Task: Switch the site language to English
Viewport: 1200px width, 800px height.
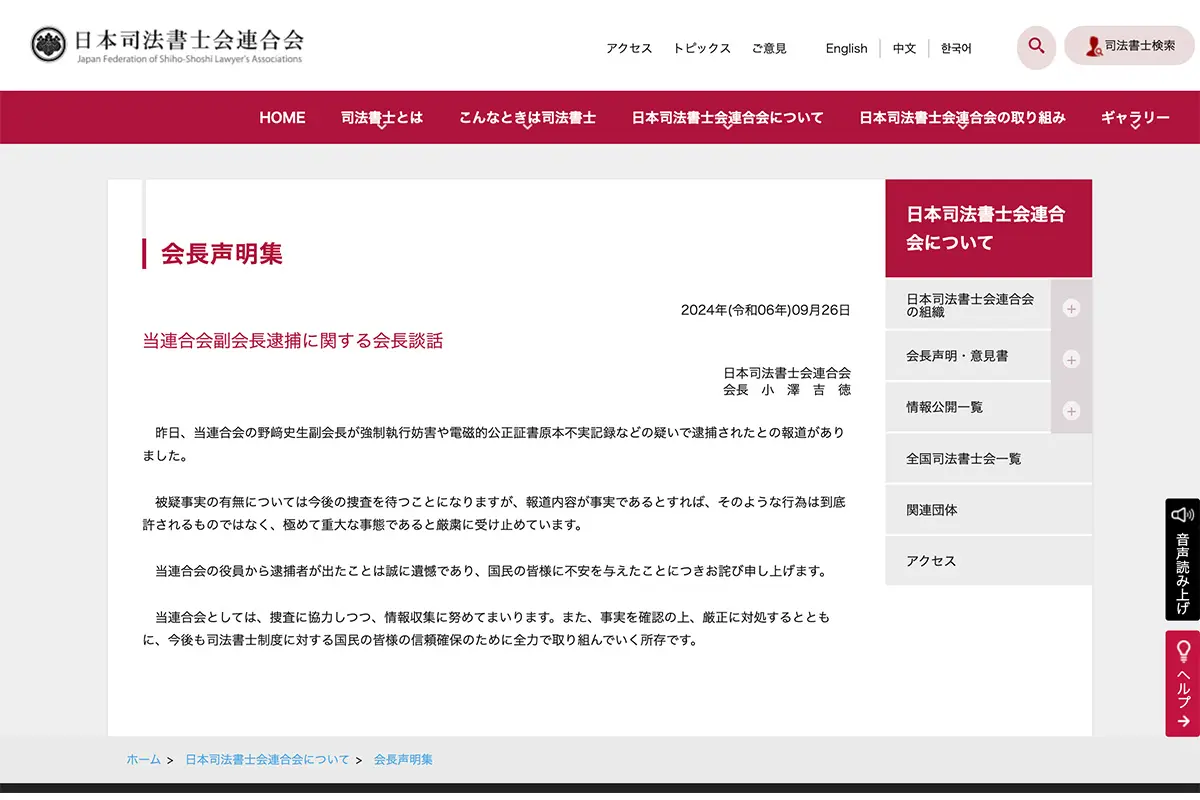Action: [846, 48]
